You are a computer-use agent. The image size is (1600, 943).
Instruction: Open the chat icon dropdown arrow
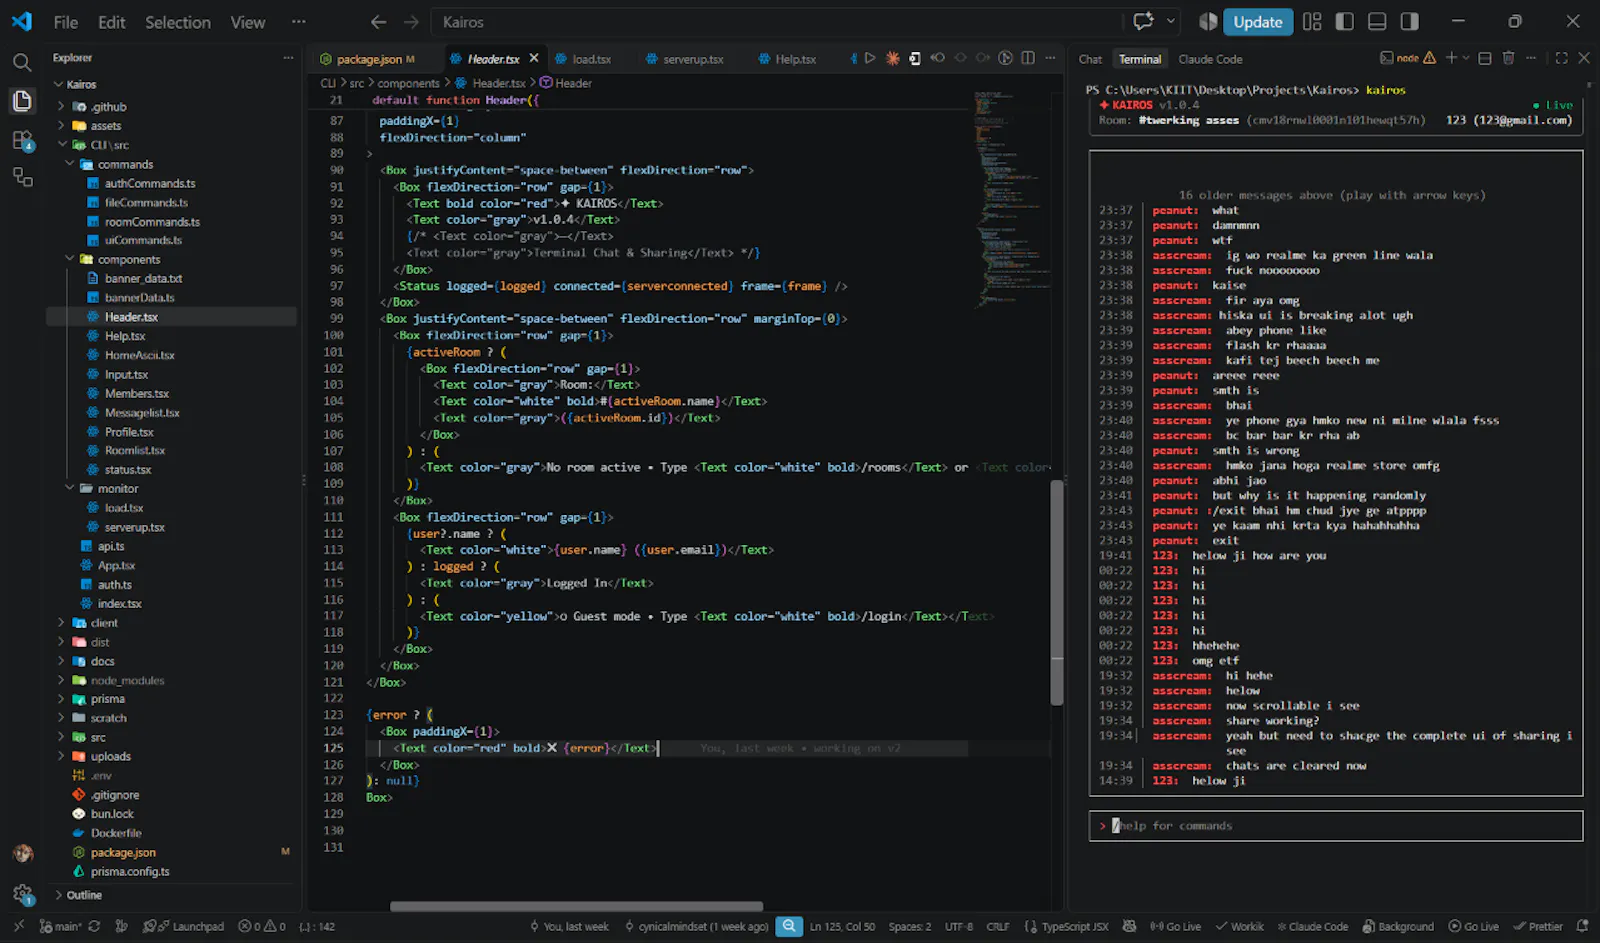click(x=1170, y=21)
